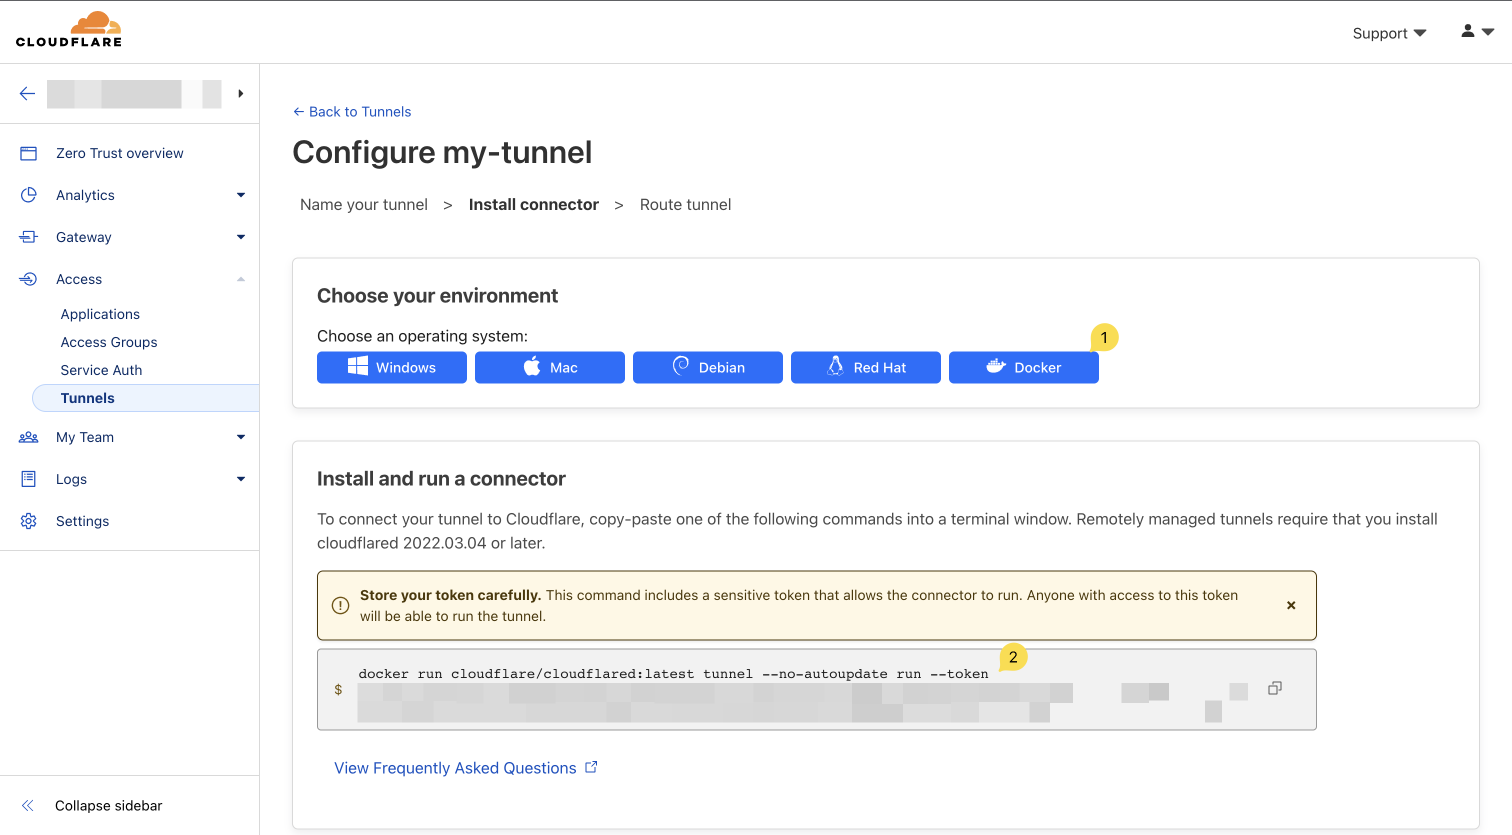Viewport: 1512px width, 835px height.
Task: Choose Red Hat operating system
Action: click(x=866, y=367)
